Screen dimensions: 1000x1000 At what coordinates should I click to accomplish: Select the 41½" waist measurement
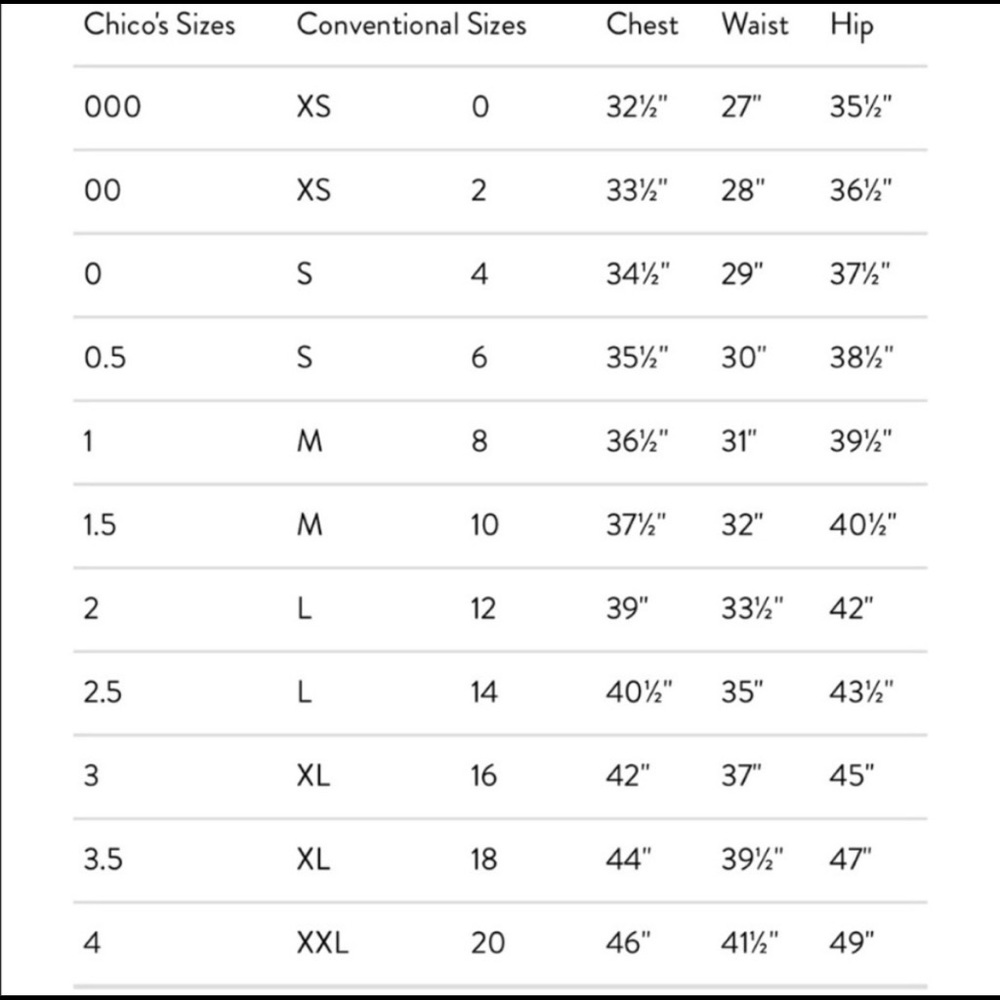click(x=752, y=942)
